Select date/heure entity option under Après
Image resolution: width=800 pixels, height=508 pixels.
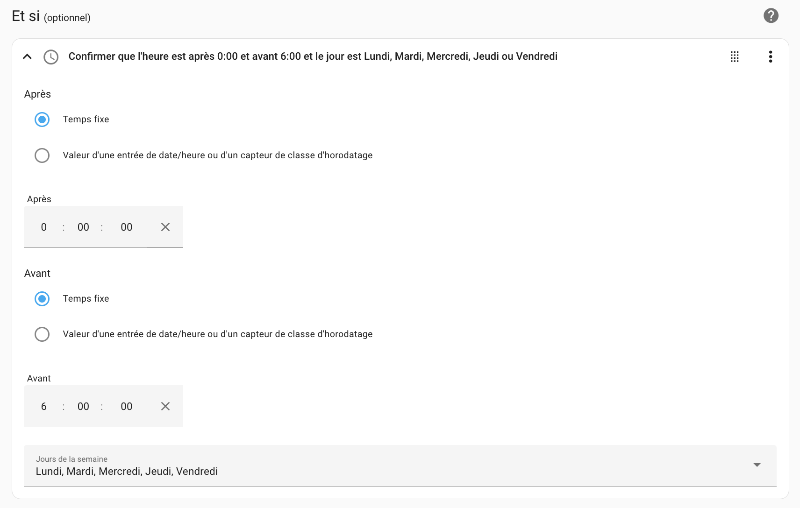[42, 155]
